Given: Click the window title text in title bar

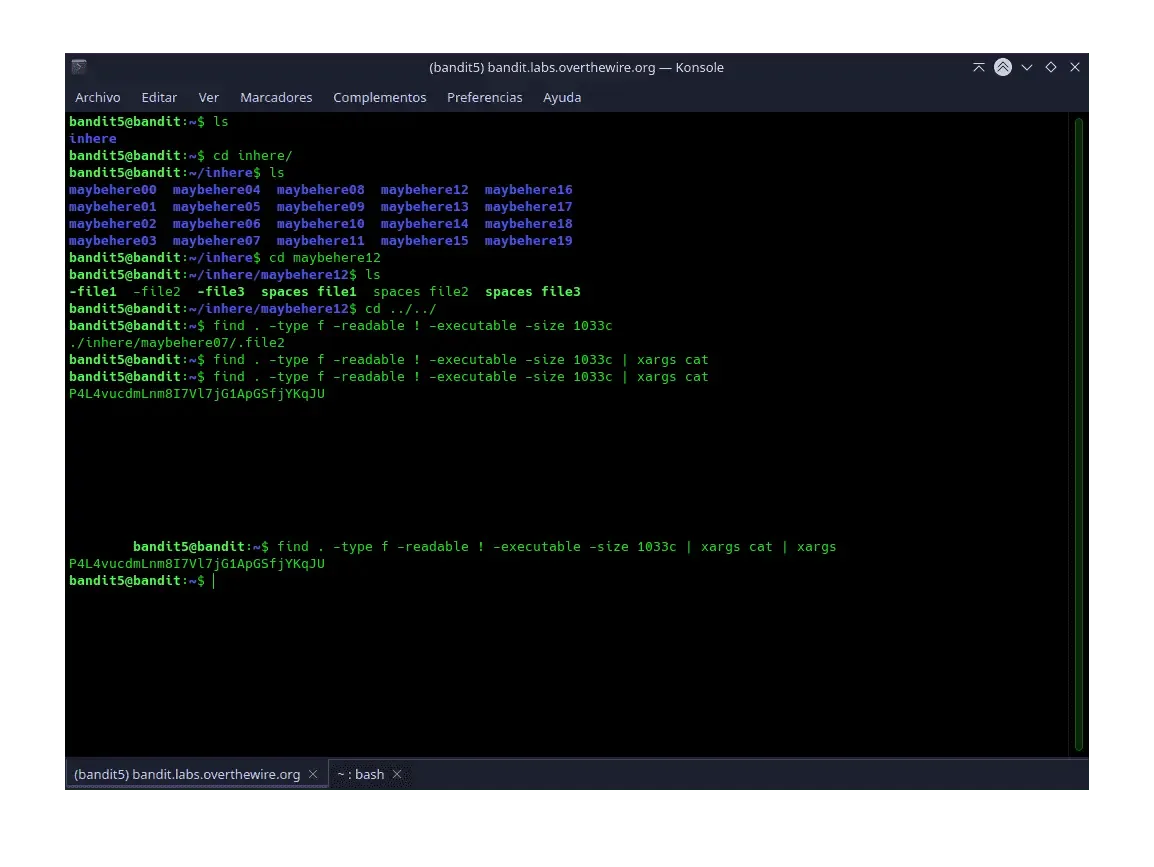Looking at the screenshot, I should point(576,67).
